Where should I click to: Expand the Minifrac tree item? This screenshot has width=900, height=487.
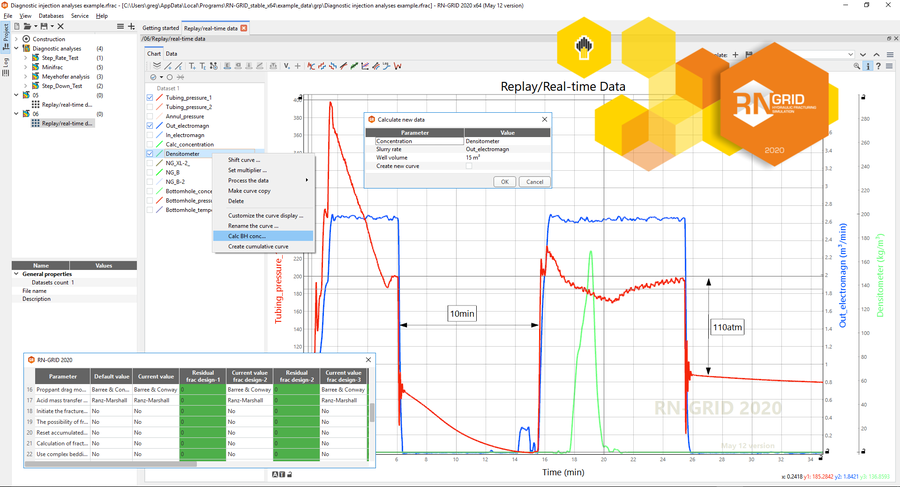pos(26,67)
